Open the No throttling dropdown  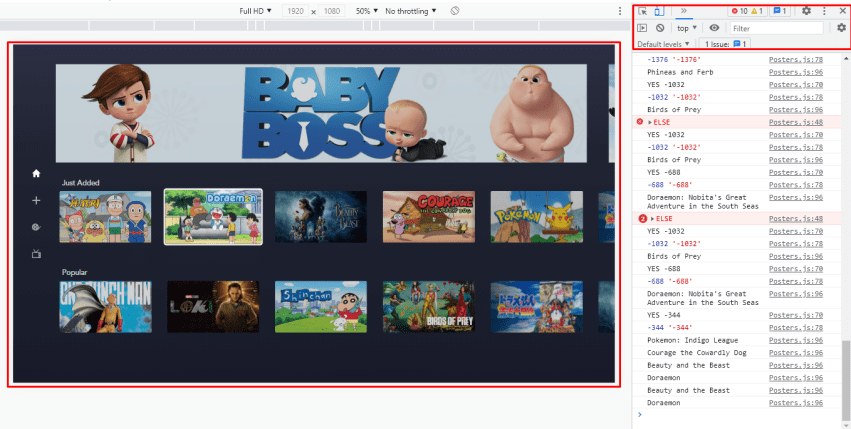tap(411, 11)
